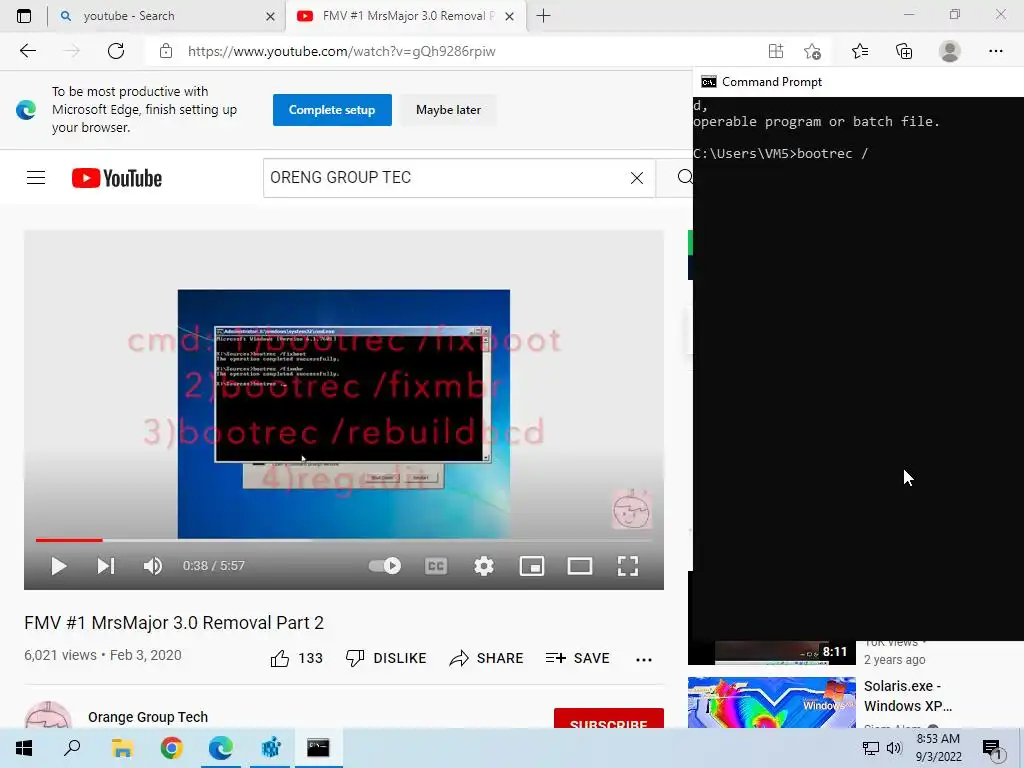The height and width of the screenshot is (768, 1024).
Task: Open the notification center
Action: 993,749
